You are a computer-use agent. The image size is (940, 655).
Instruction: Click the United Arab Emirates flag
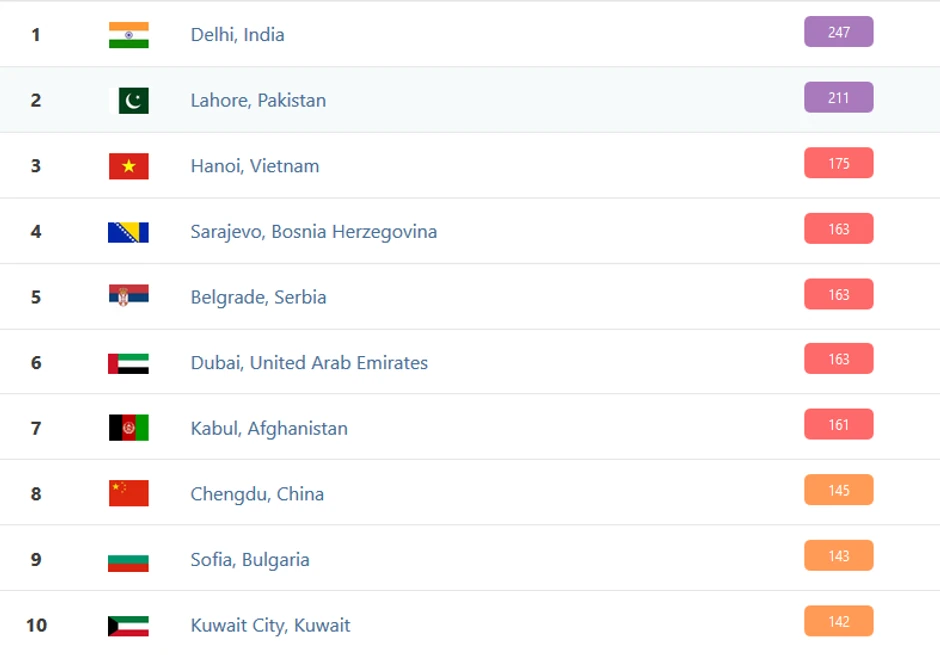click(x=128, y=363)
